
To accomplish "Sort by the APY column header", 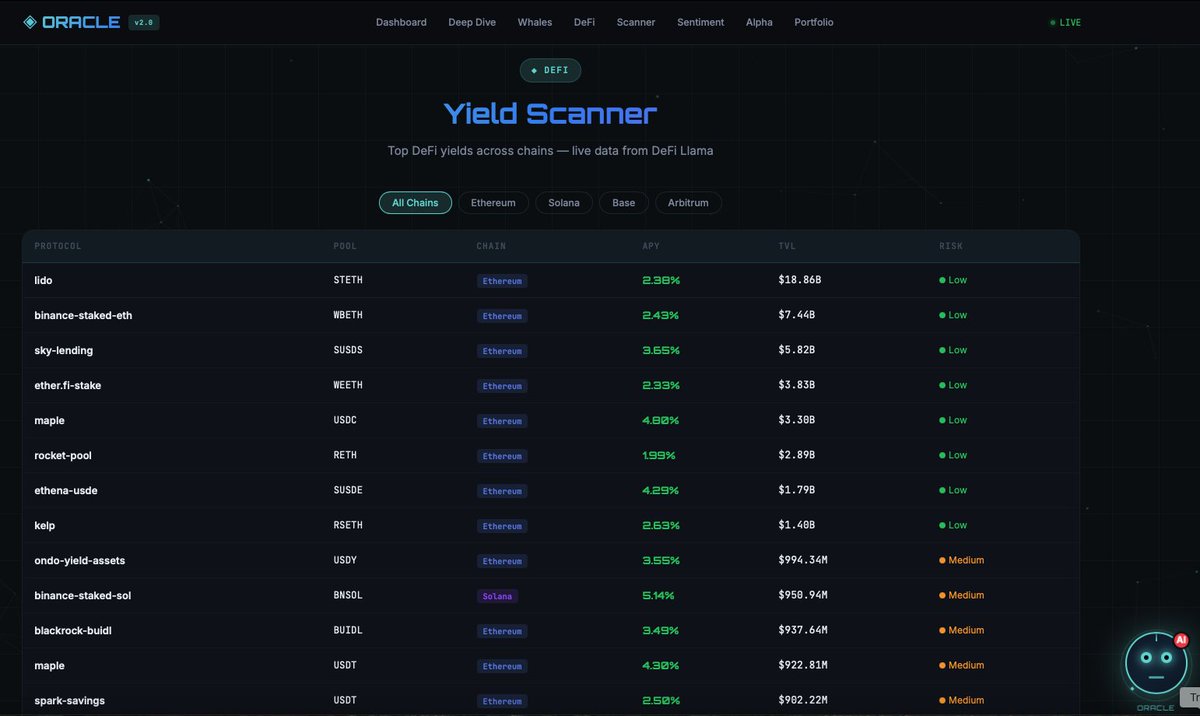I will [651, 246].
